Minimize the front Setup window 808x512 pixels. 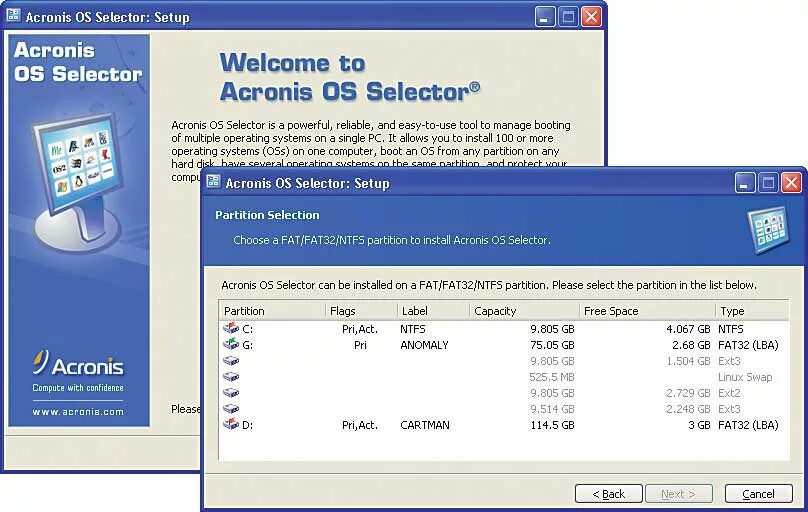click(x=744, y=182)
